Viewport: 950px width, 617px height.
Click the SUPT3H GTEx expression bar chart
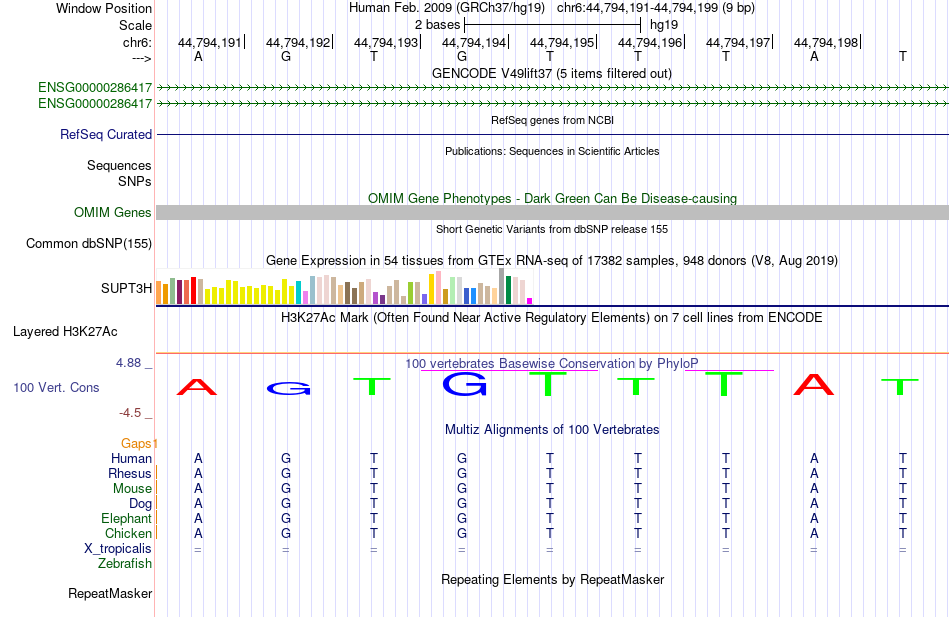click(x=344, y=286)
